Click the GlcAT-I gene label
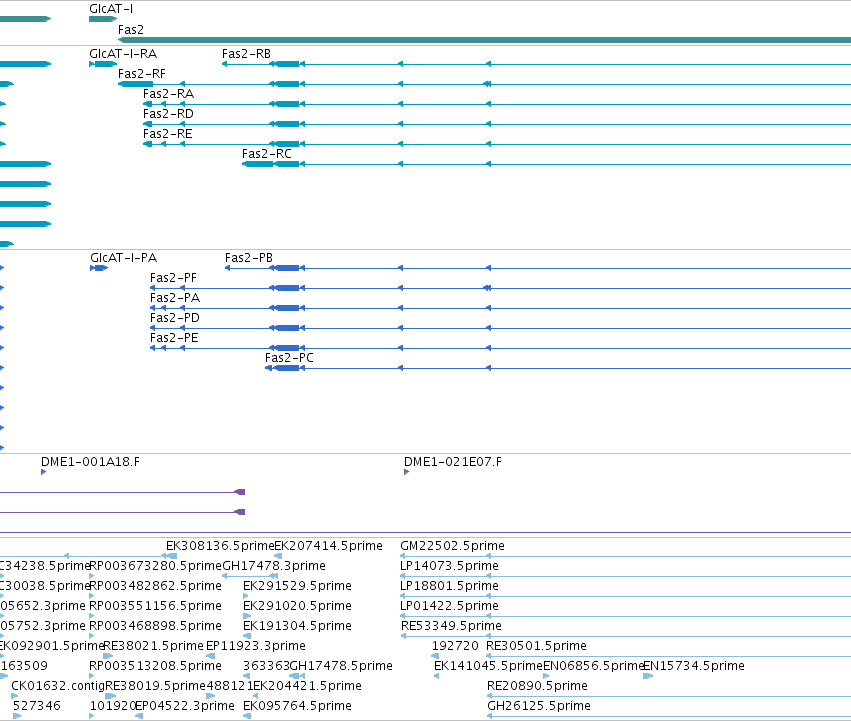This screenshot has height=721, width=851. 111,9
